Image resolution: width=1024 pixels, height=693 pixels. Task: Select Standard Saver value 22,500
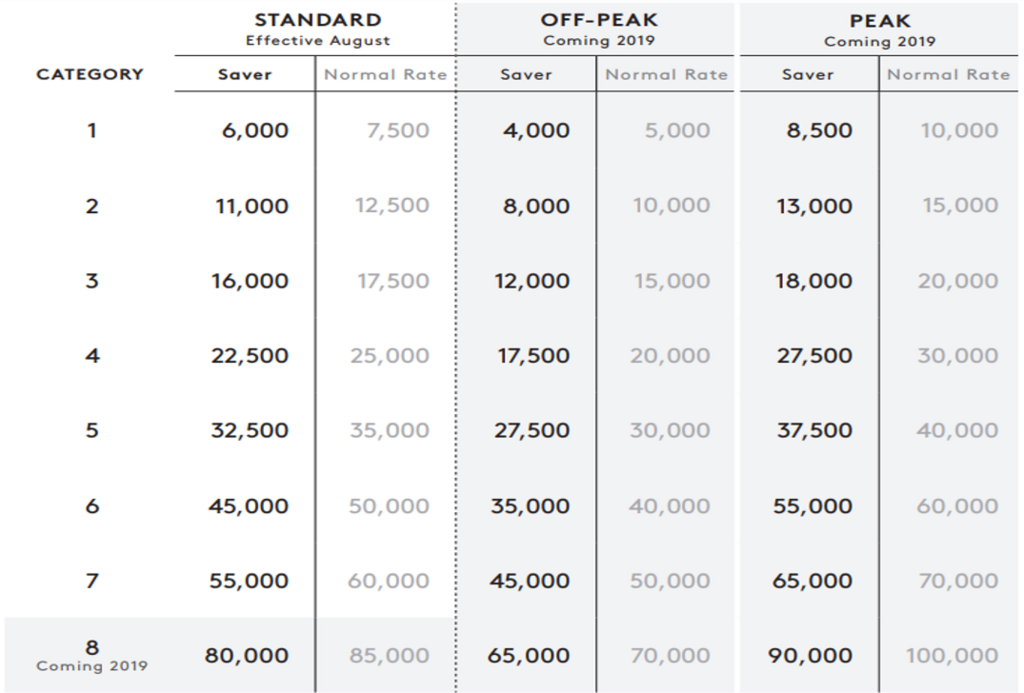coord(249,356)
